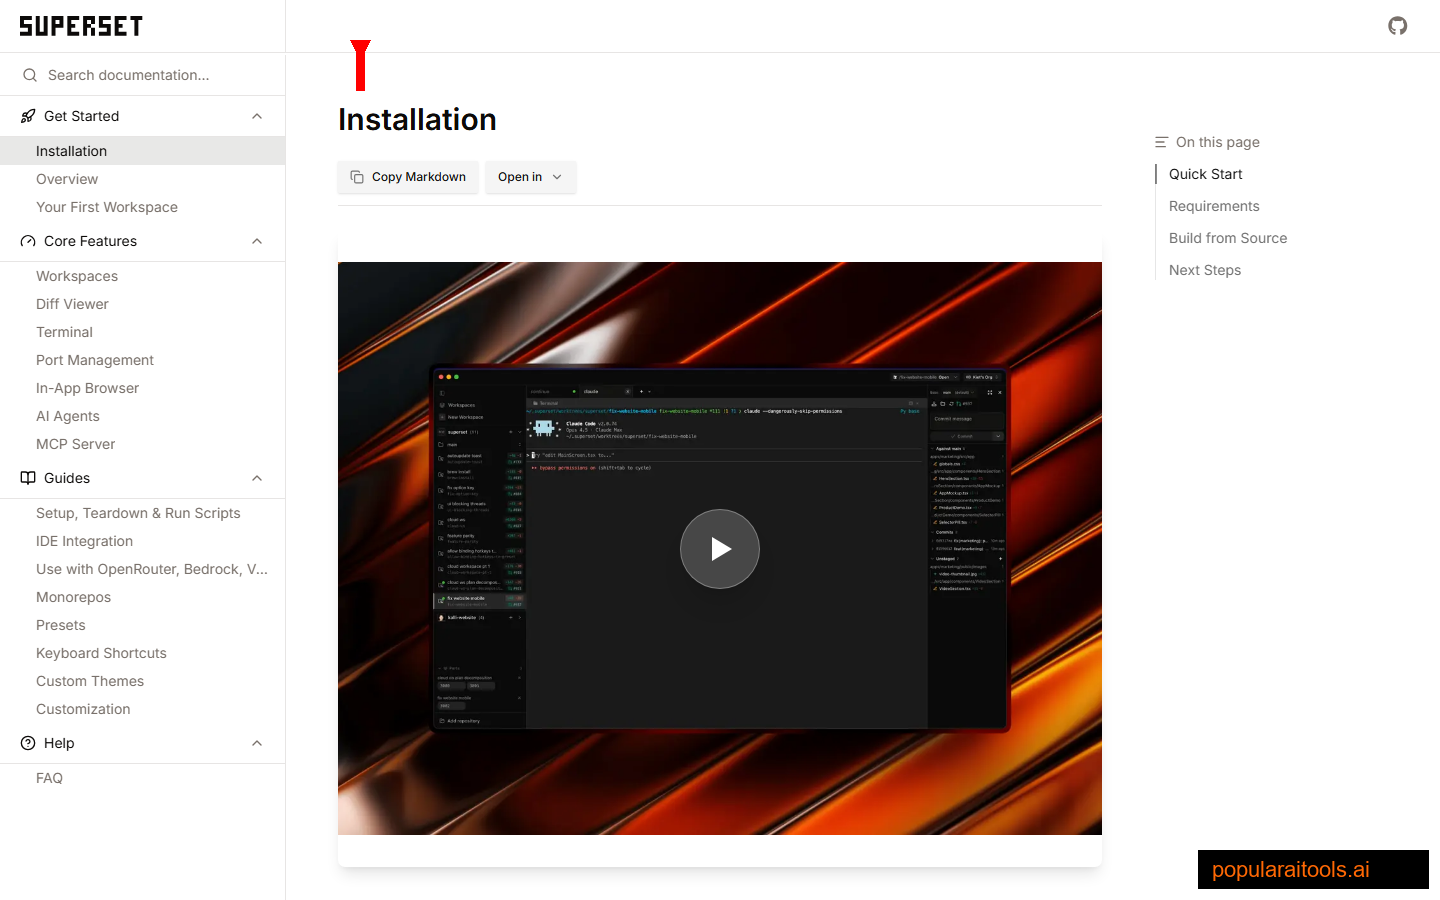
Task: Jump to Build from Source section
Action: pyautogui.click(x=1227, y=238)
